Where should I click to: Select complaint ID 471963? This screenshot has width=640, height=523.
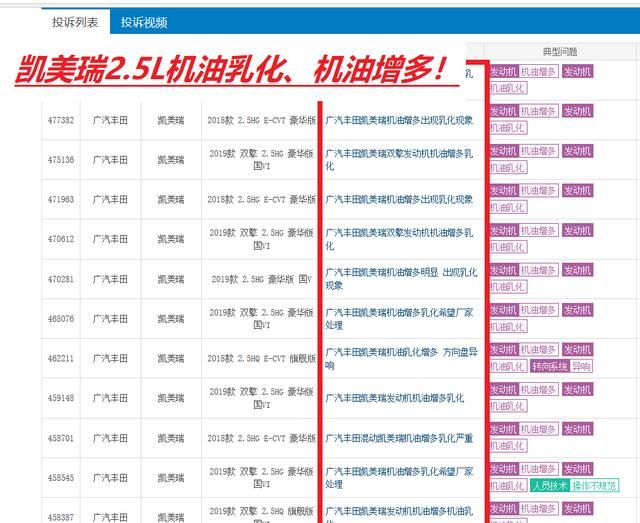[x=61, y=200]
